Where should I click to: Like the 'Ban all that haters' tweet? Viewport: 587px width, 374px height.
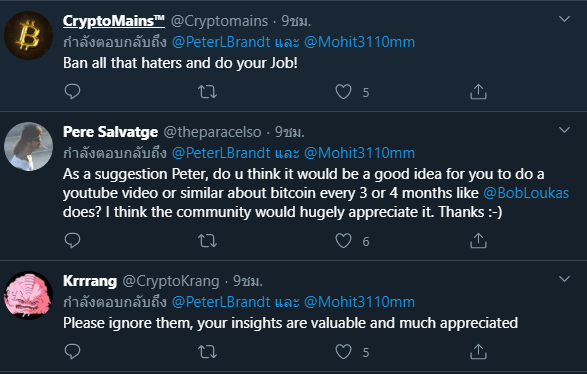(343, 92)
